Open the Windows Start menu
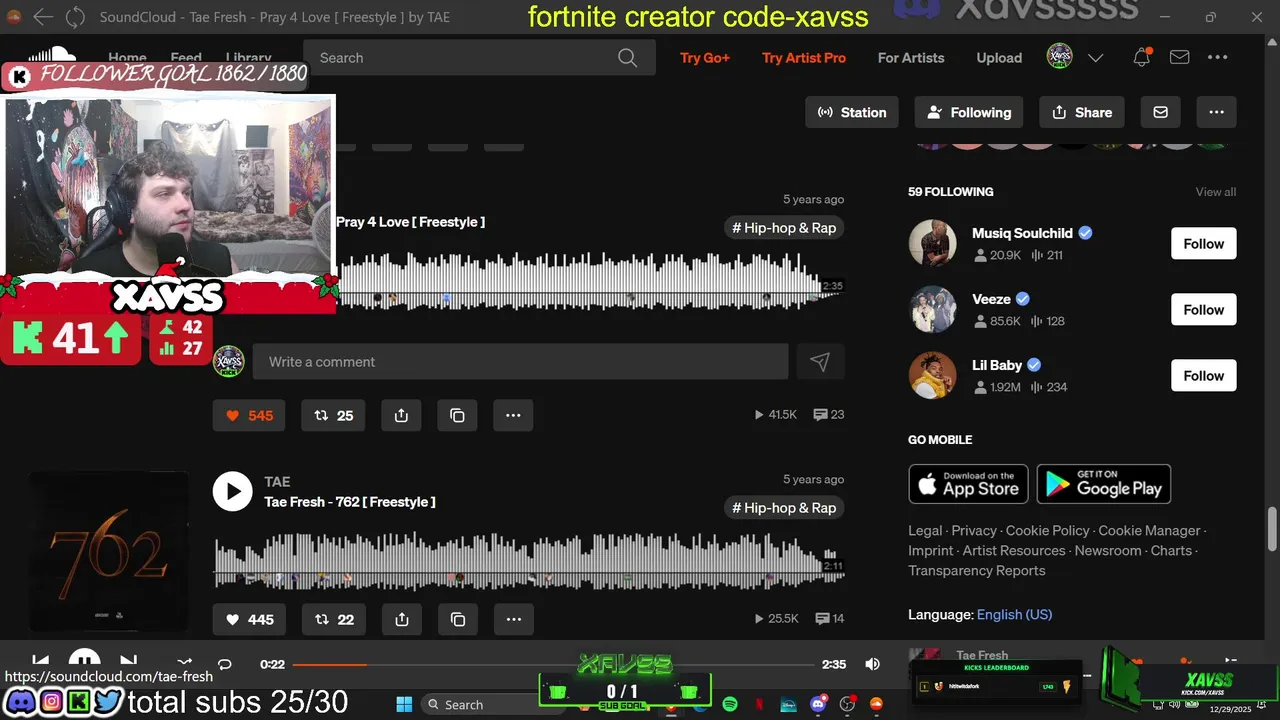 (x=404, y=704)
